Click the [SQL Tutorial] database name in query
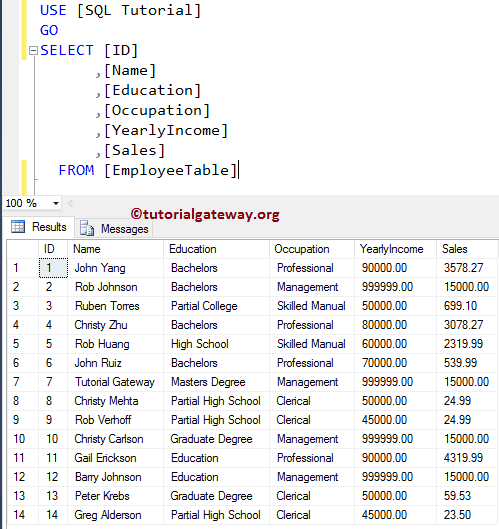The width and height of the screenshot is (499, 529). (139, 10)
